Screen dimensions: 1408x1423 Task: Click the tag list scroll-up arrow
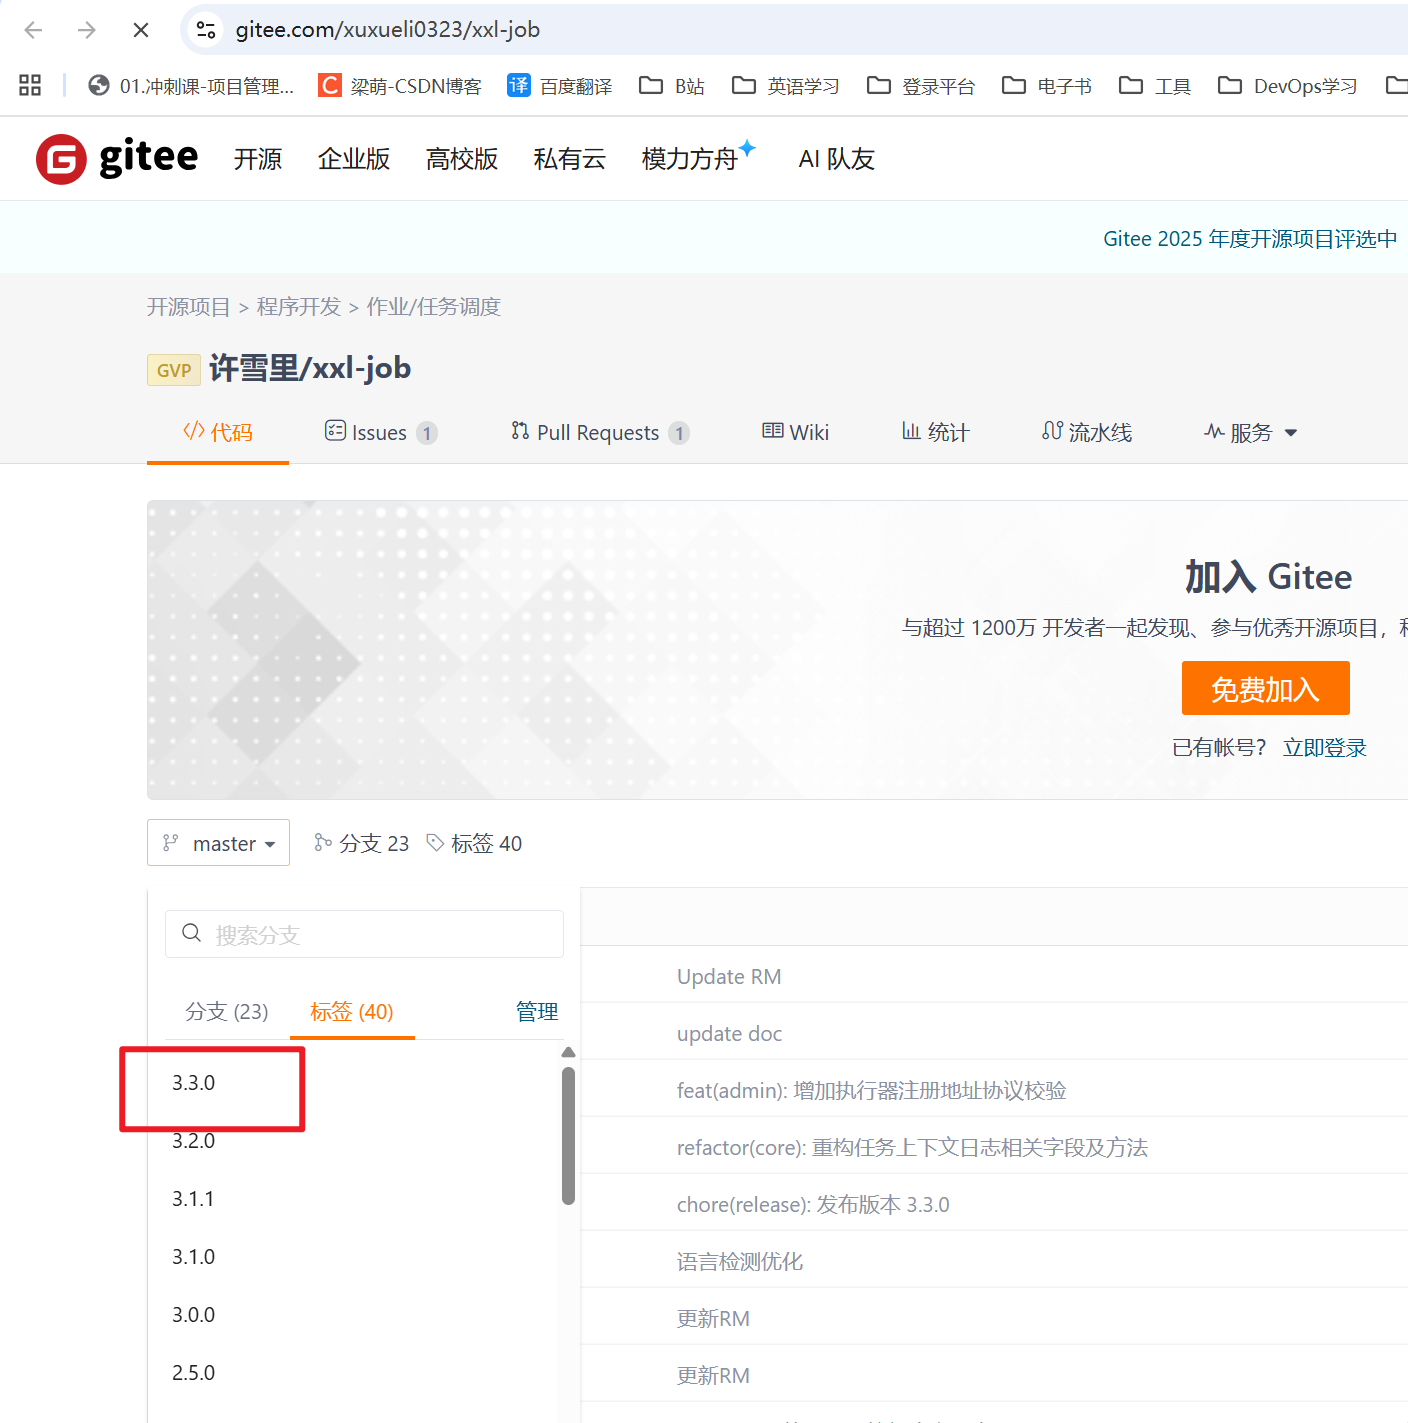[568, 1052]
